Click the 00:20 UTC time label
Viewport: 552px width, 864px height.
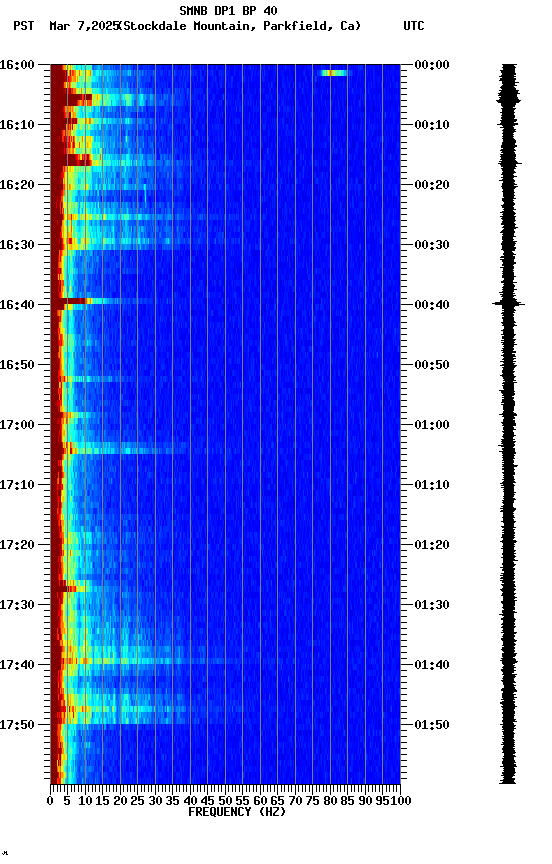432,185
